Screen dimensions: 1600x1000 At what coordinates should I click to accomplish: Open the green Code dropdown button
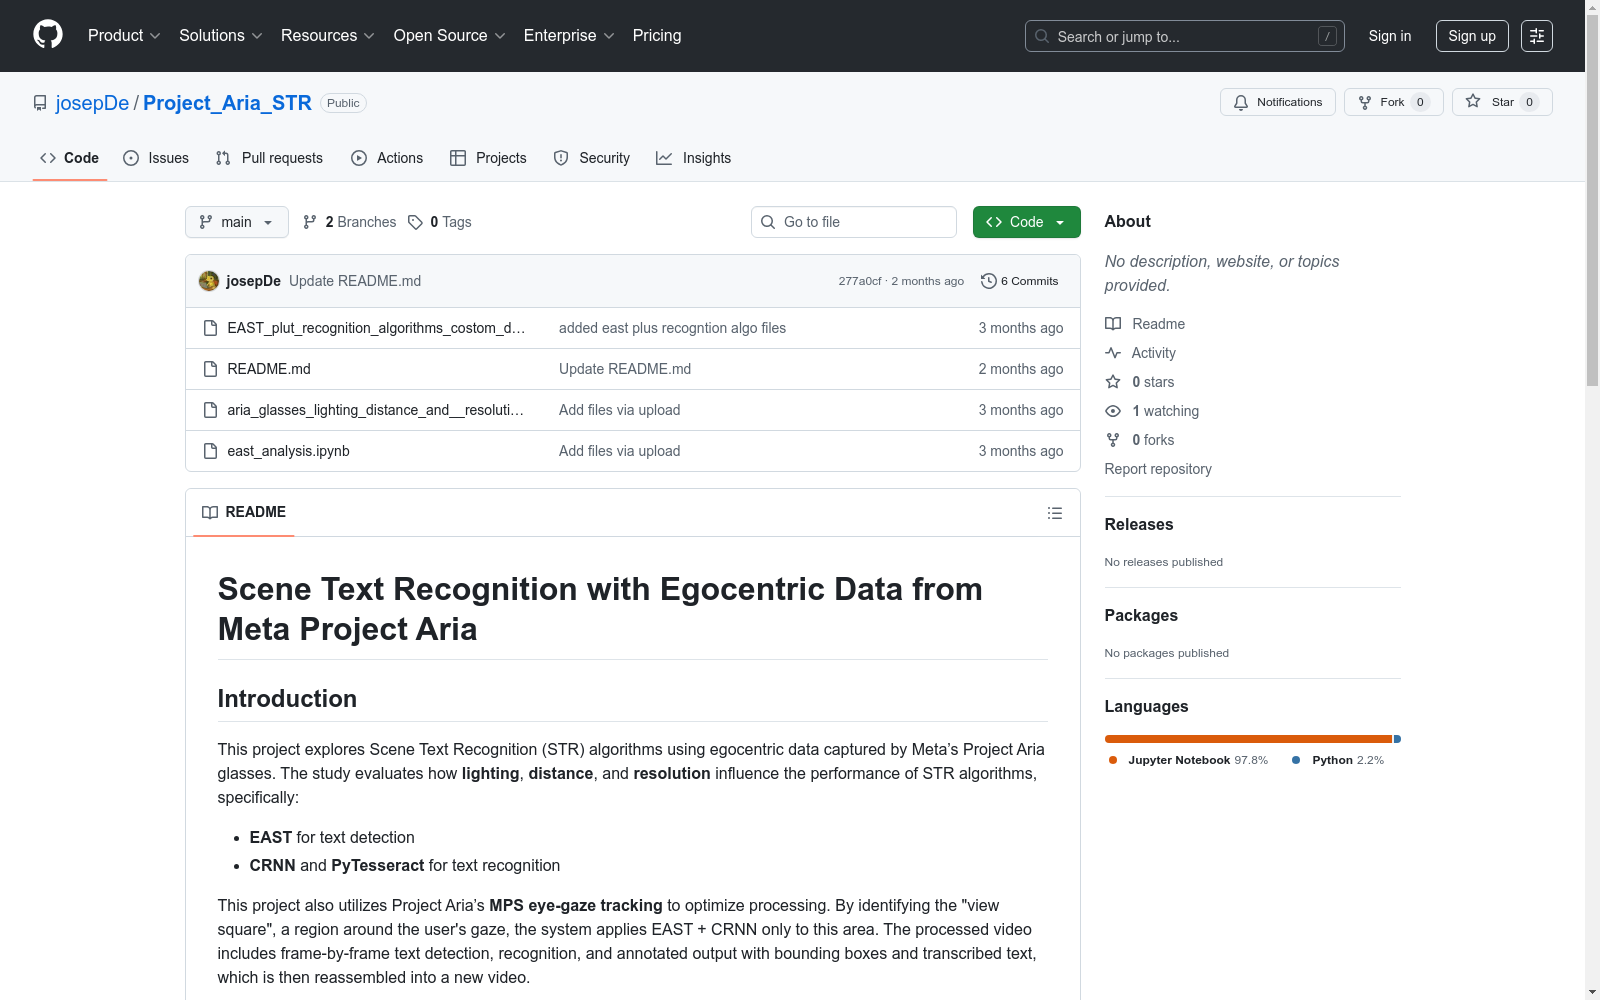click(1027, 222)
